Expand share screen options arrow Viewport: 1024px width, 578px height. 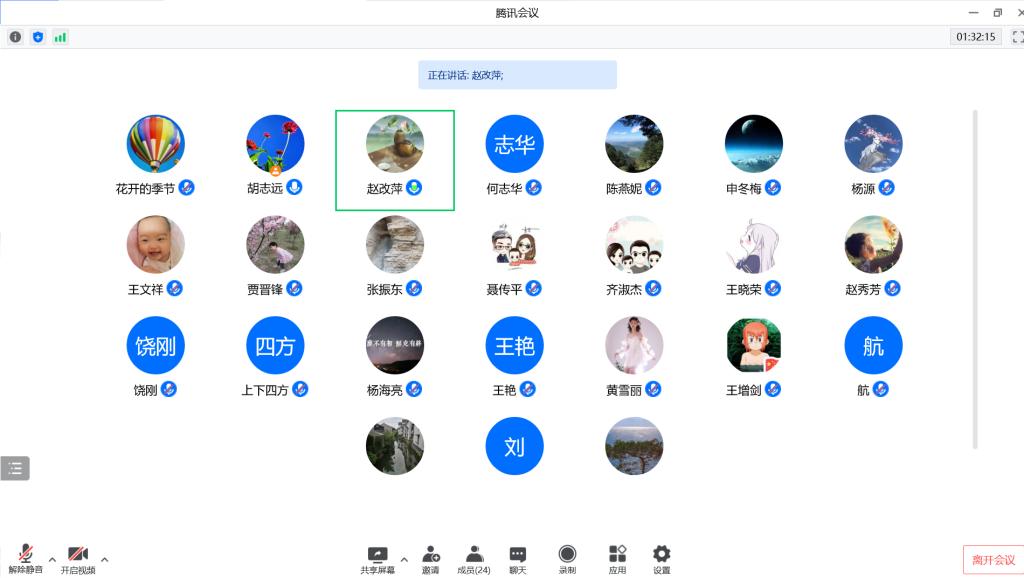tap(404, 560)
